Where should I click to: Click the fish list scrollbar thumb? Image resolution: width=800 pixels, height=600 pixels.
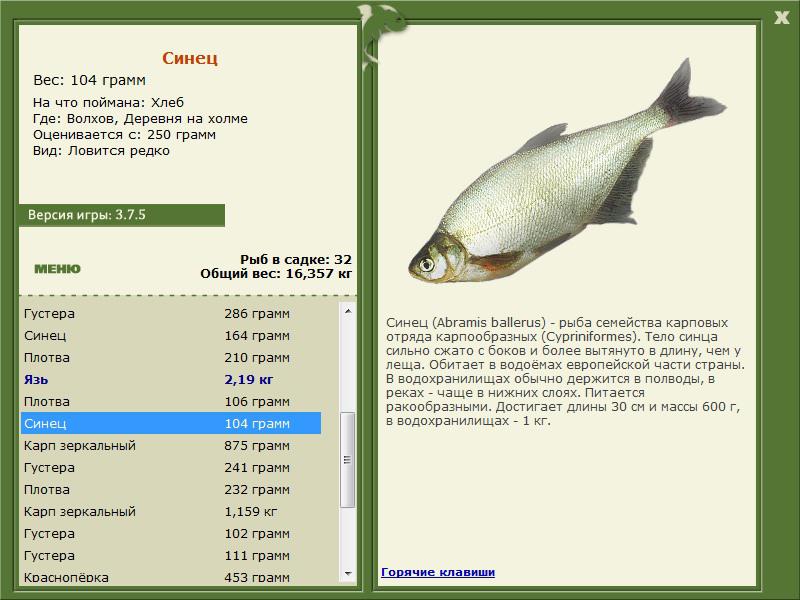coord(348,460)
